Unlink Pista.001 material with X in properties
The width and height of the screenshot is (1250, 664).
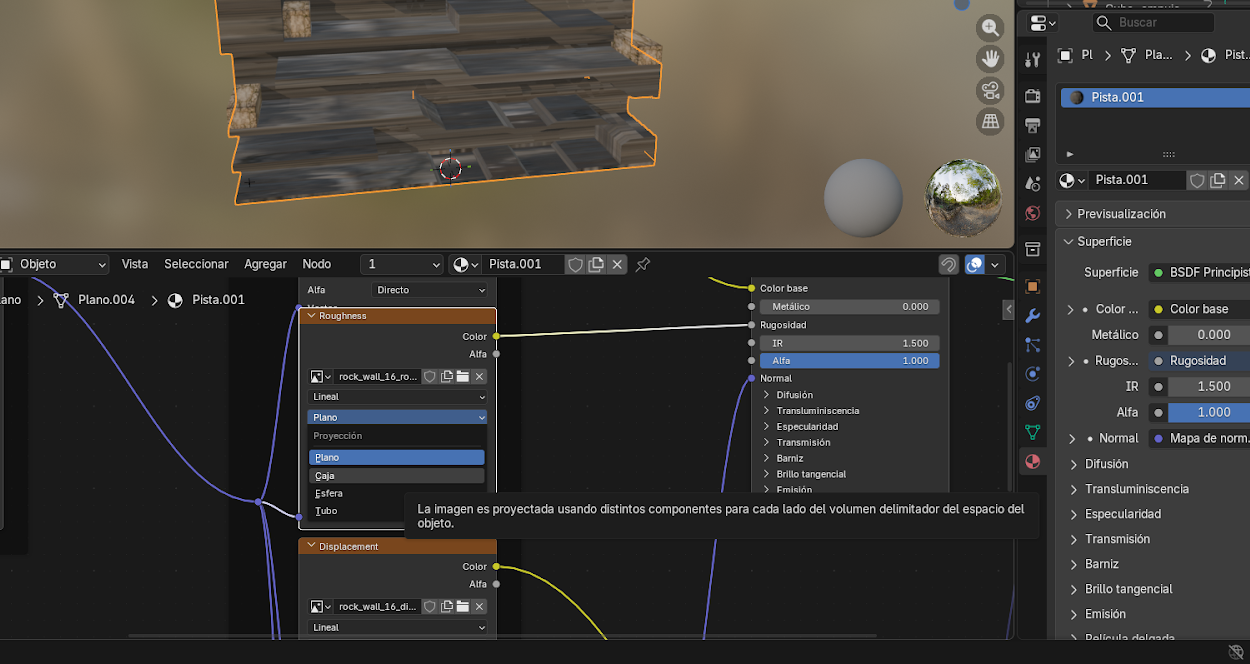[x=1239, y=180]
